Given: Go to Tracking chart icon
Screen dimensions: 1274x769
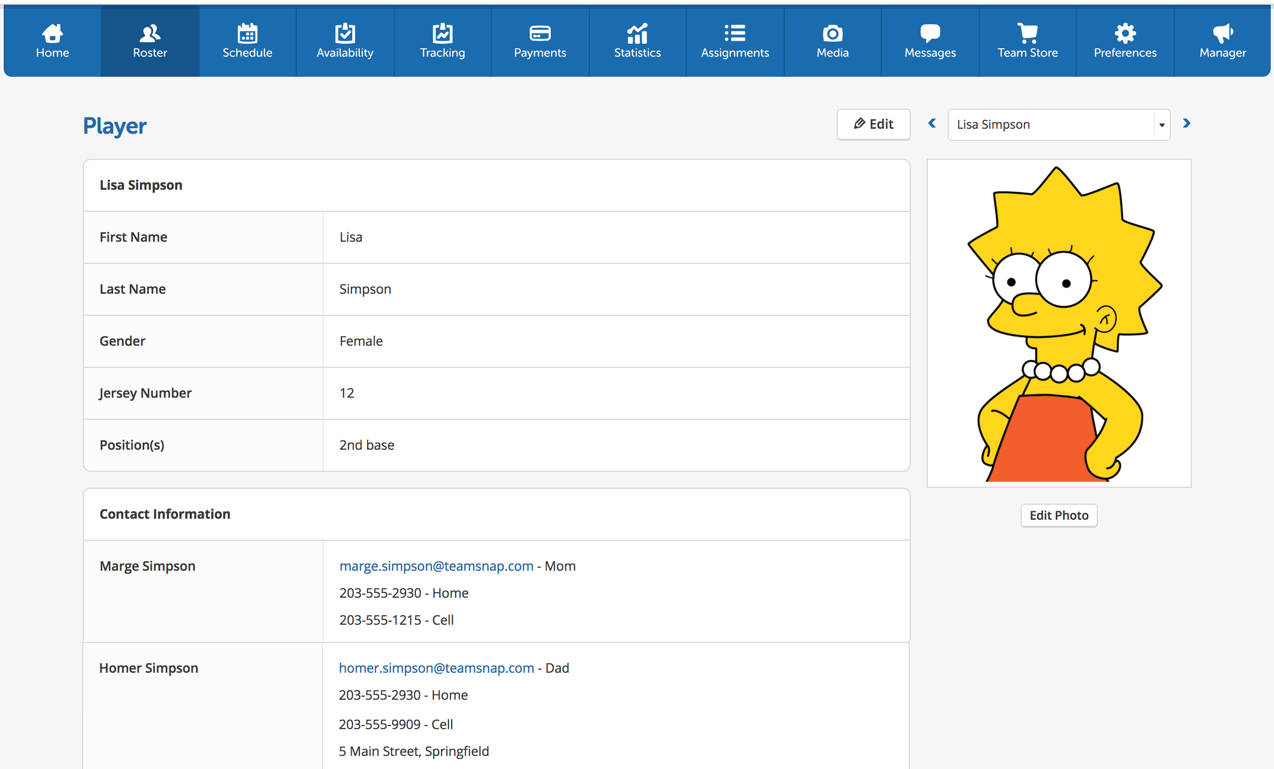Looking at the screenshot, I should (x=442, y=34).
